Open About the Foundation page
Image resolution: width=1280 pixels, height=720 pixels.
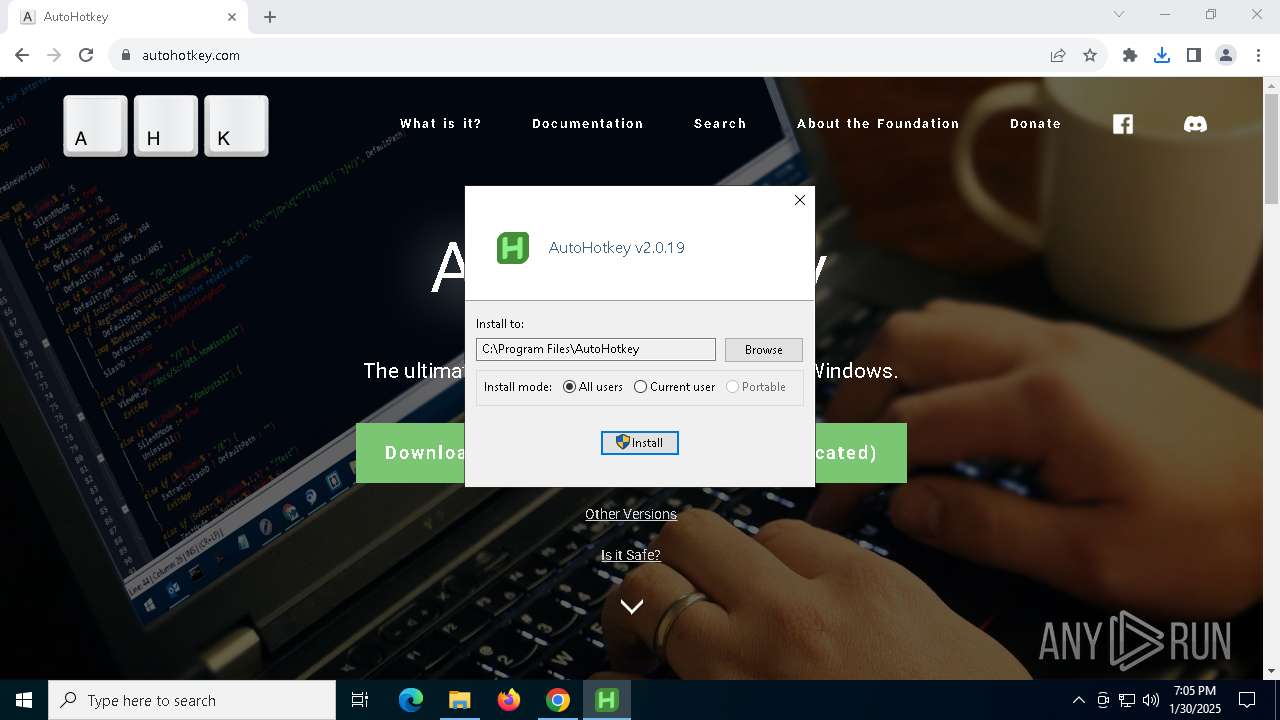pos(878,124)
